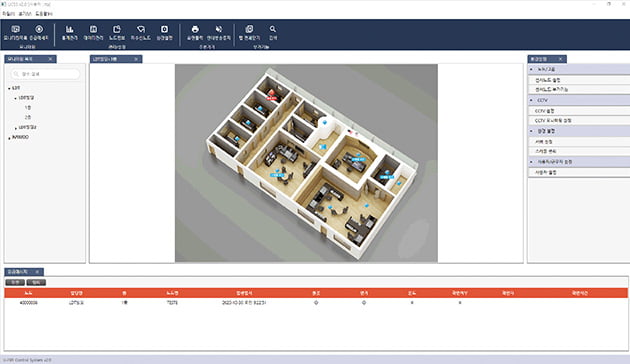Open the CCTV settings entry in the right panel
Screen dimensions: 630x364
click(579, 110)
